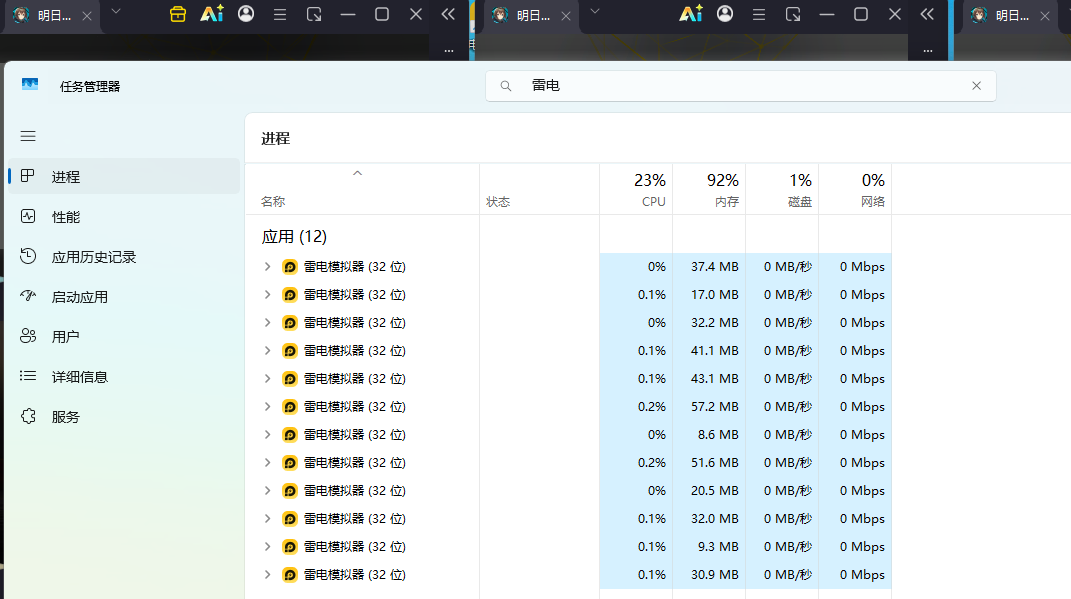Sort by the 92% 内存 column header
The height and width of the screenshot is (599, 1071).
click(709, 189)
